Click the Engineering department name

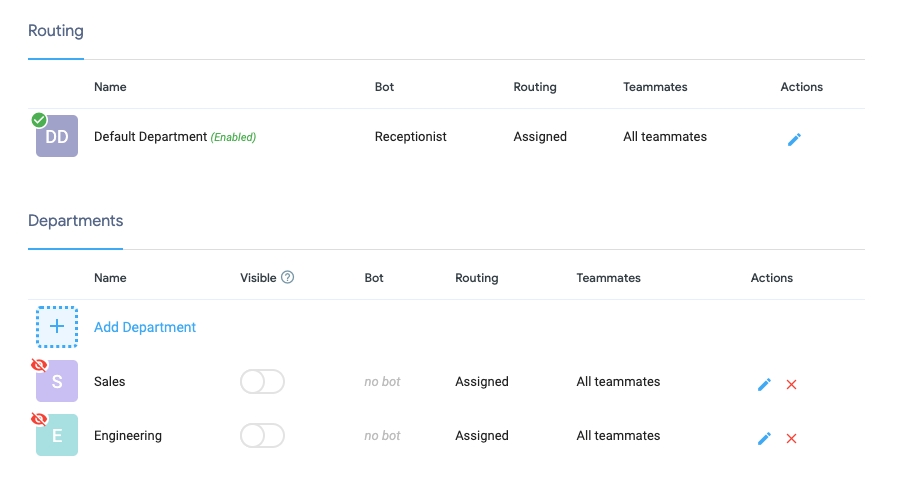(128, 436)
